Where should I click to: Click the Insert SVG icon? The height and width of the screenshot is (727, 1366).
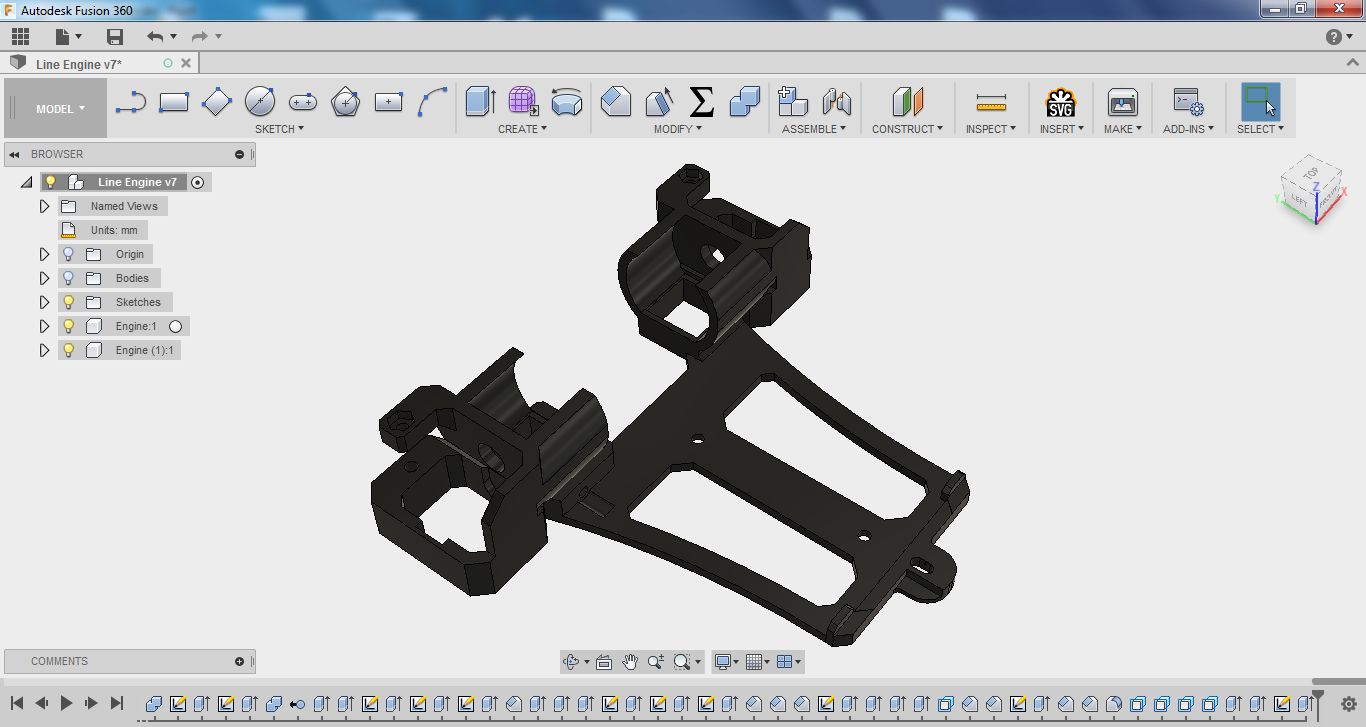coord(1061,102)
